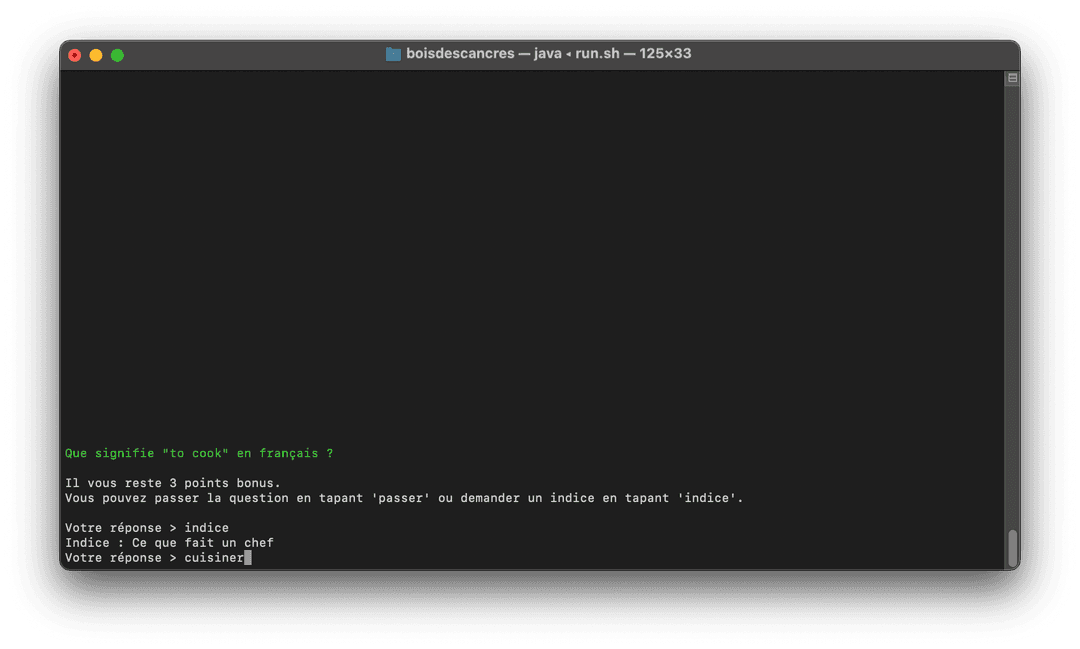Click the scrollbar thumb at the bottom
This screenshot has width=1080, height=649.
[x=1012, y=548]
